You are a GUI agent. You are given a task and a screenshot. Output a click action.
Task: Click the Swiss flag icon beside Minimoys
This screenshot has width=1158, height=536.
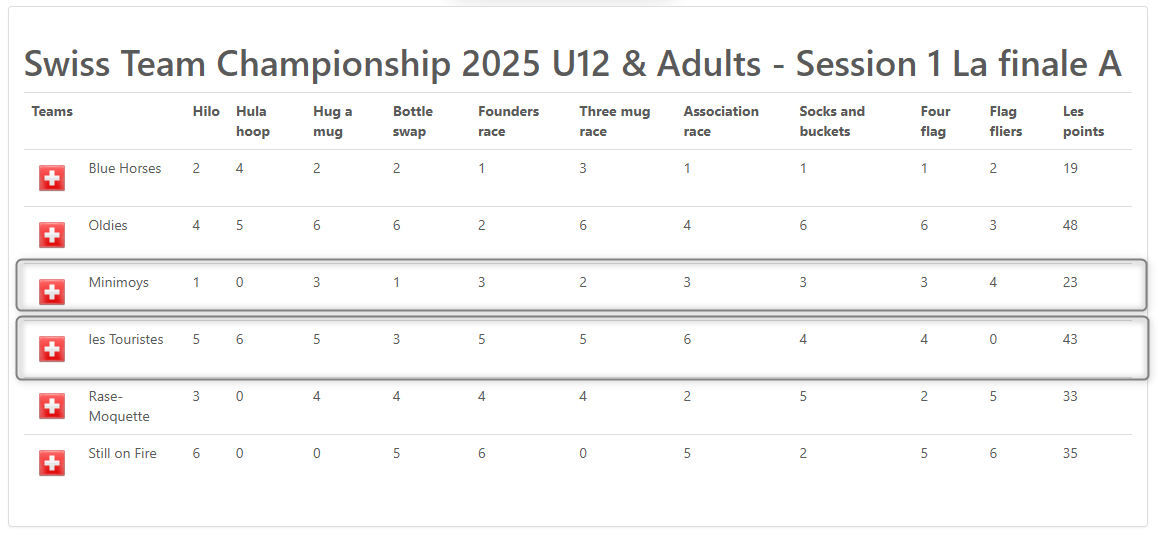[x=52, y=292]
